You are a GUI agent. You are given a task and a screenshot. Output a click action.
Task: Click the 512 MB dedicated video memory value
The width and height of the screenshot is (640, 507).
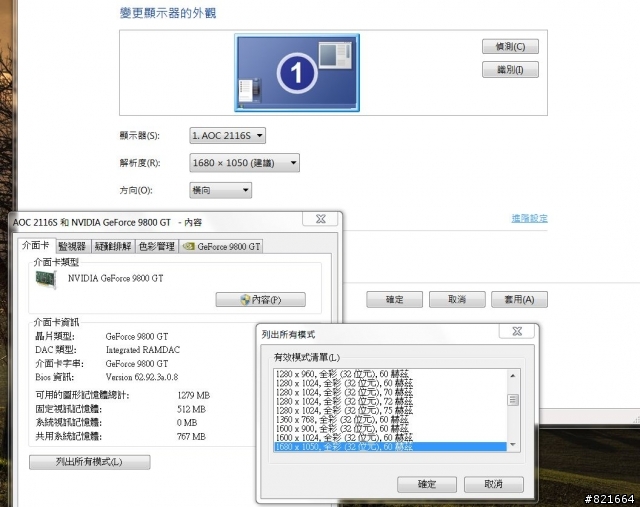coord(191,409)
